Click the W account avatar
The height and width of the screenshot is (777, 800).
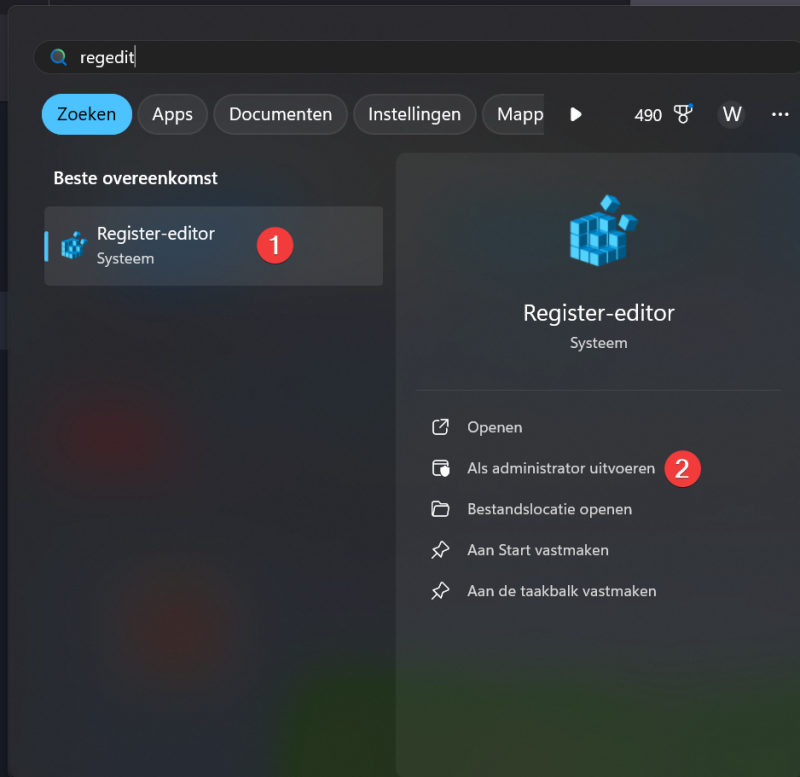coord(732,114)
